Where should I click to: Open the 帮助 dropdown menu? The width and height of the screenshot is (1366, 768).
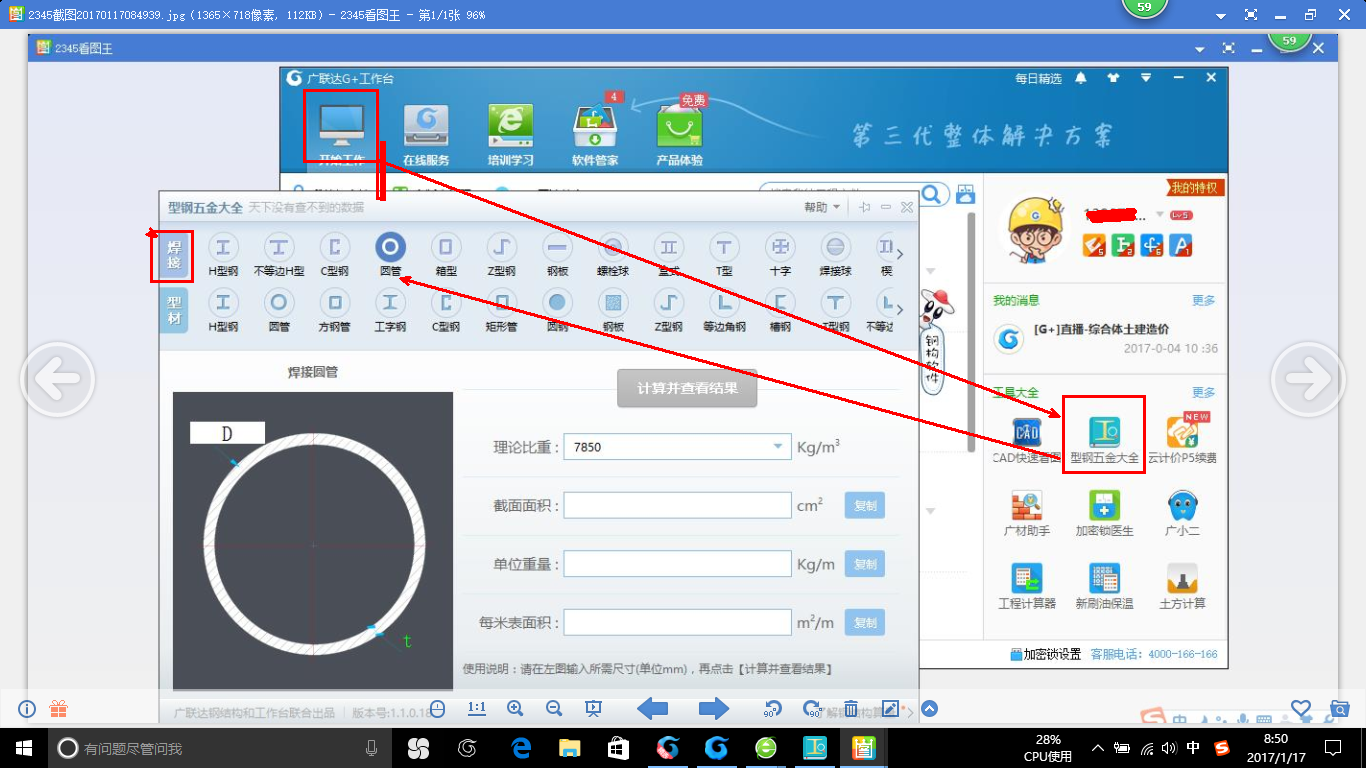(x=822, y=207)
